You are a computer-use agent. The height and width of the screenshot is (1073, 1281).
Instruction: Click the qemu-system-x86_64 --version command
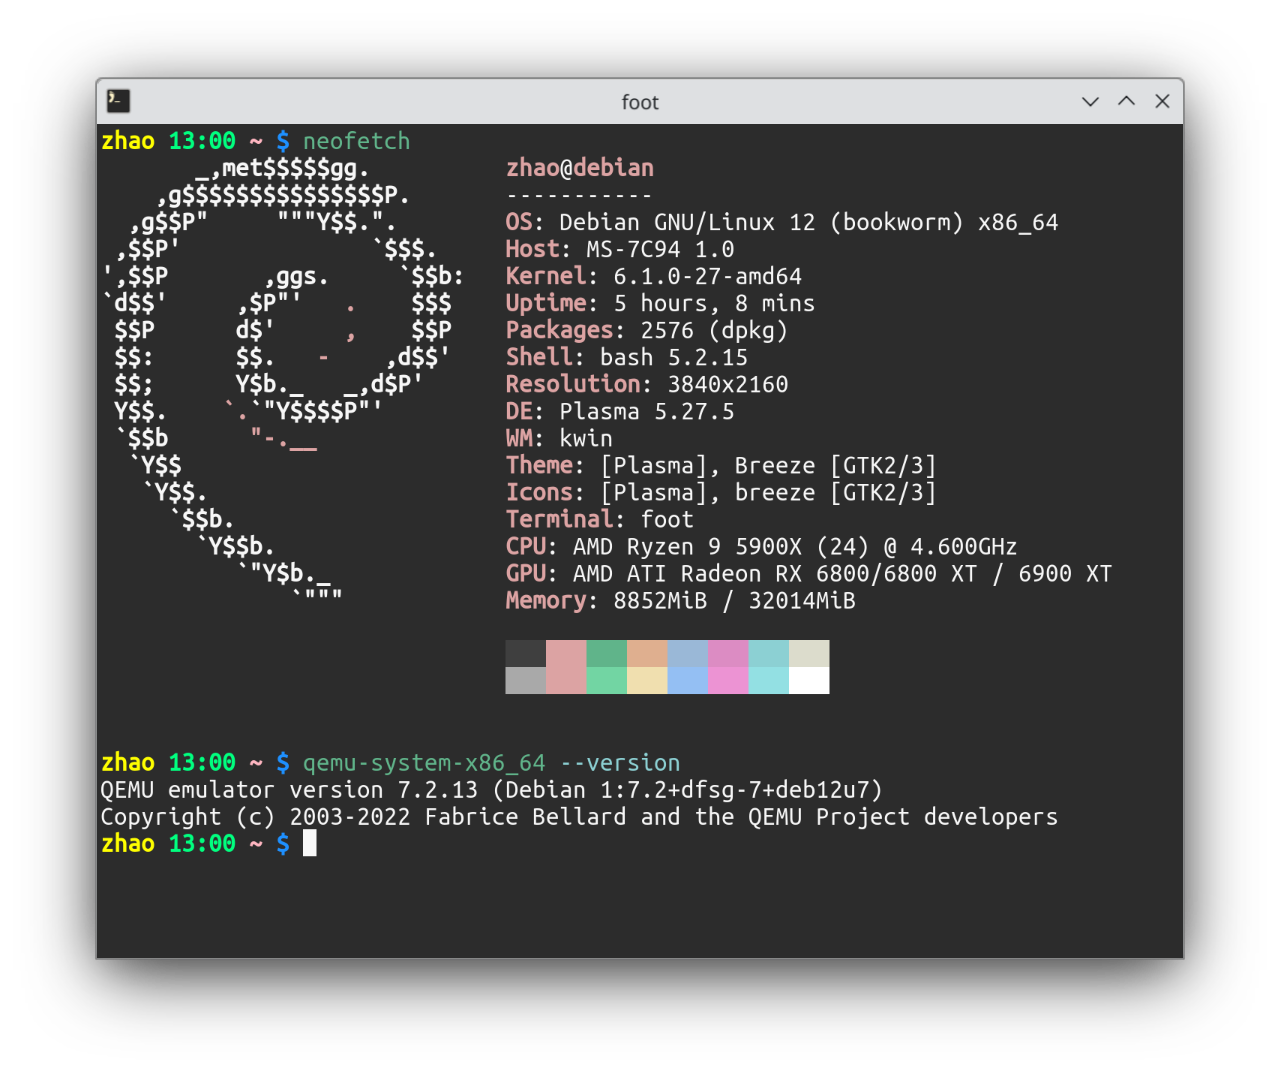pos(490,762)
